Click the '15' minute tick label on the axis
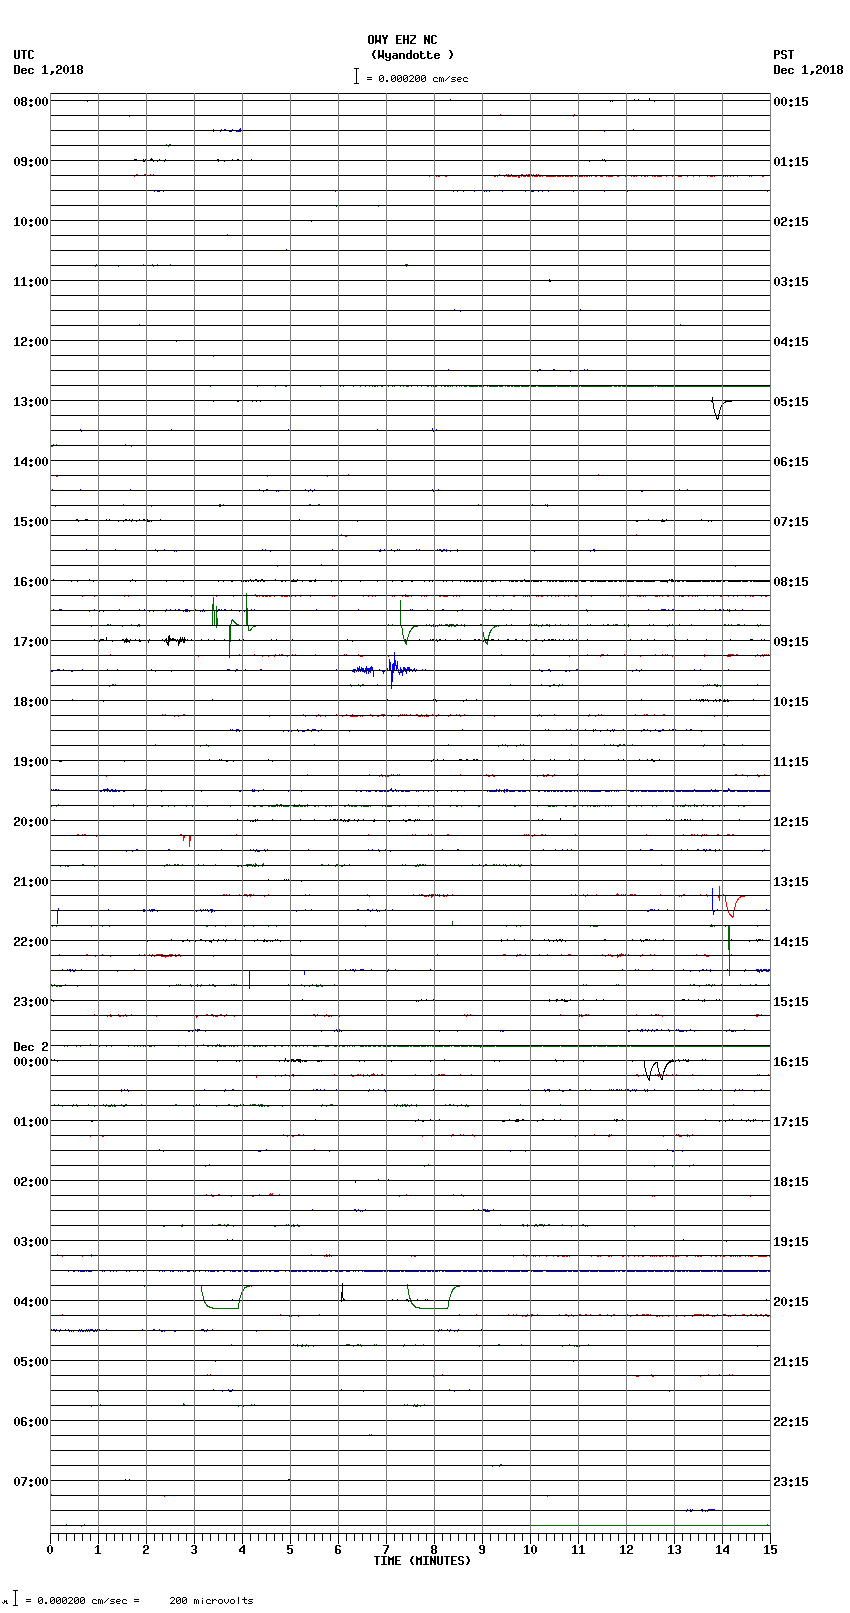Screen dimensions: 850x1613 pos(770,1550)
